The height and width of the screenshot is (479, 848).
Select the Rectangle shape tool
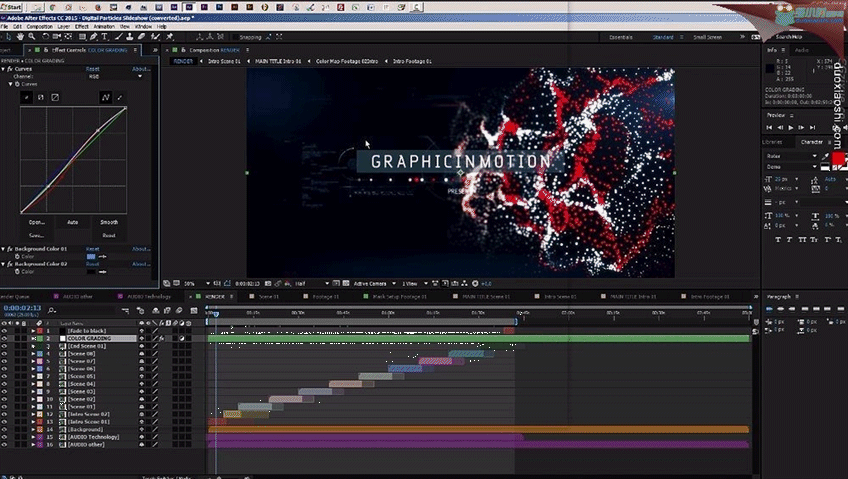(x=82, y=37)
